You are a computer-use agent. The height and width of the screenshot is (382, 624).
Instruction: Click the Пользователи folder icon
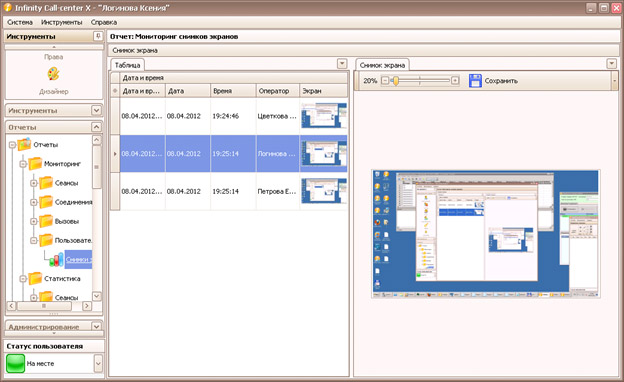[x=46, y=240]
